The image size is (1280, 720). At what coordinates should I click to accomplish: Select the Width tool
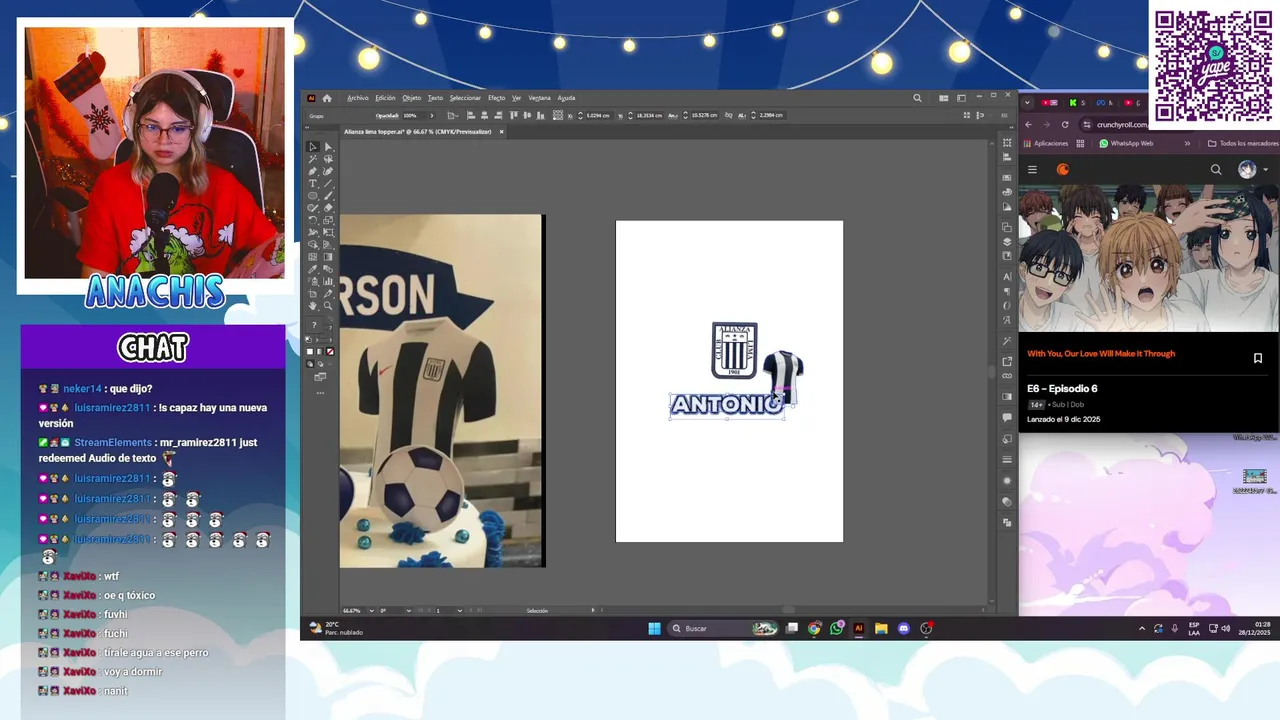pyautogui.click(x=313, y=232)
